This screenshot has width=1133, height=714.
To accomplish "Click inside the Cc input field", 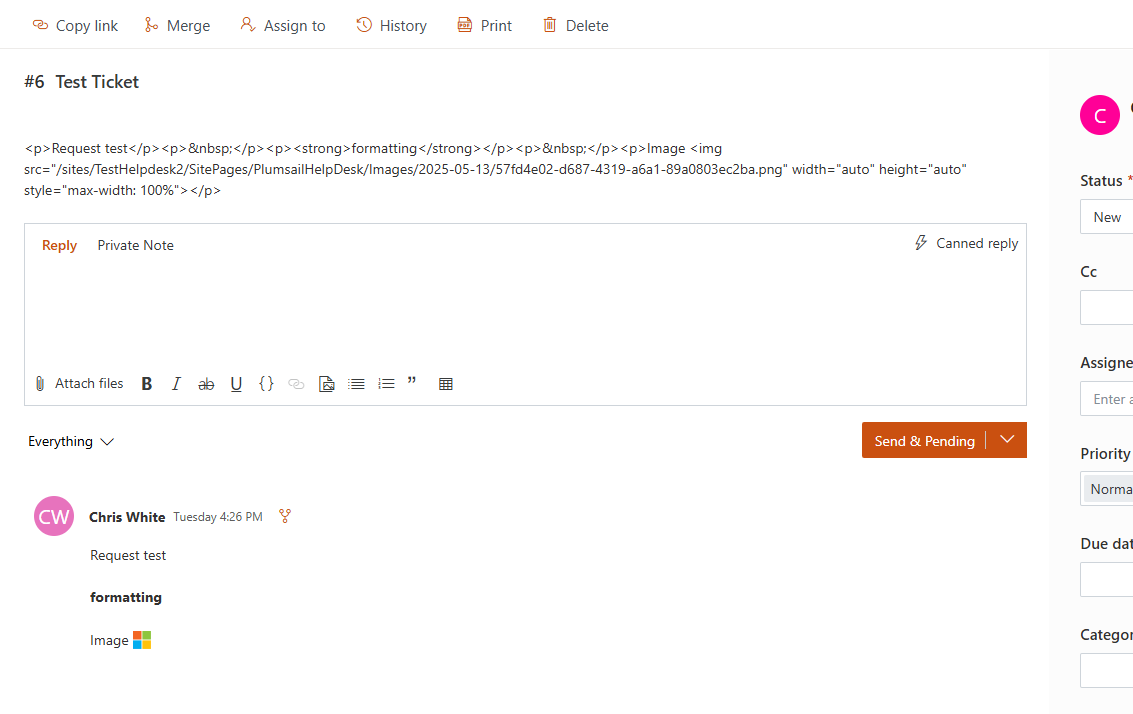I will (1106, 308).
